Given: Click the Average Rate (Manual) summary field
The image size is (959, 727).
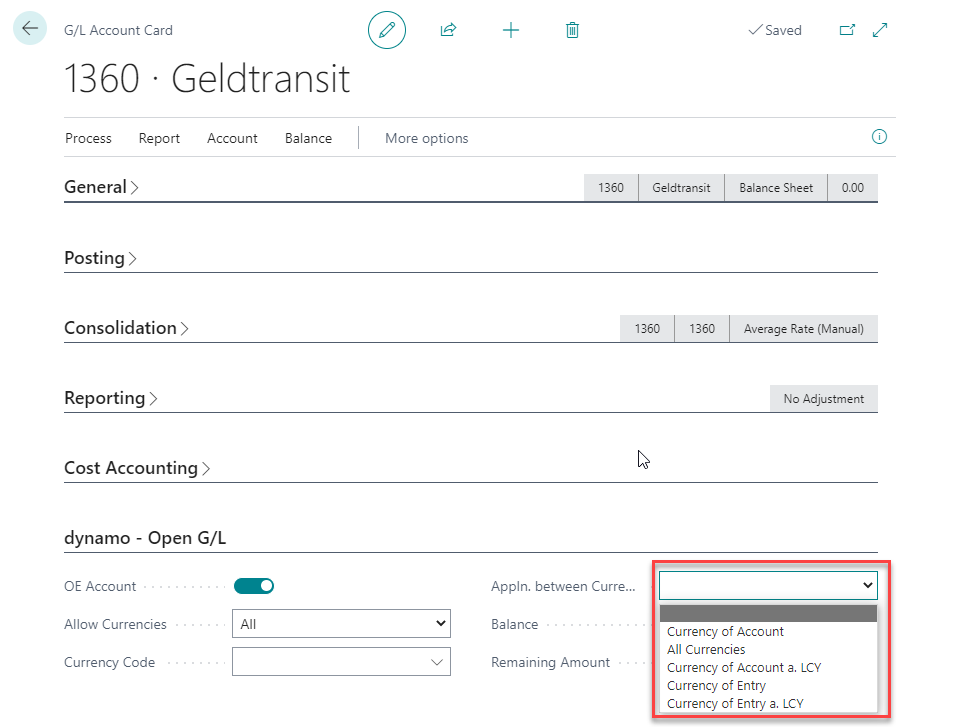Looking at the screenshot, I should coord(803,328).
